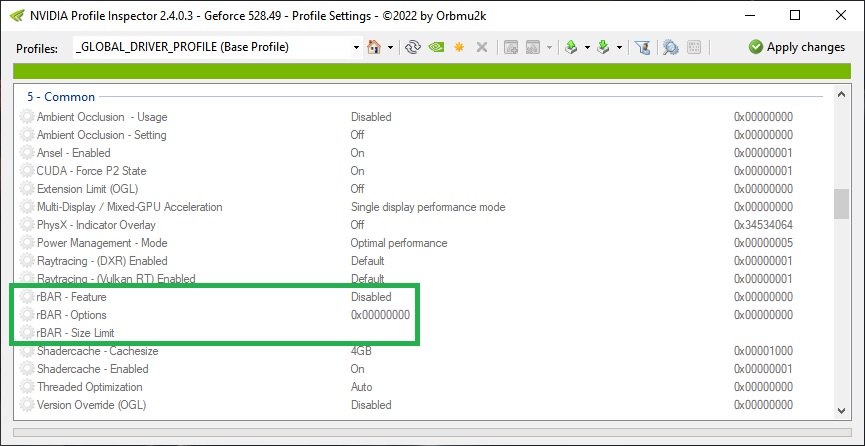Viewport: 865px width, 446px height.
Task: Click Single display performance mode value
Action: (428, 207)
